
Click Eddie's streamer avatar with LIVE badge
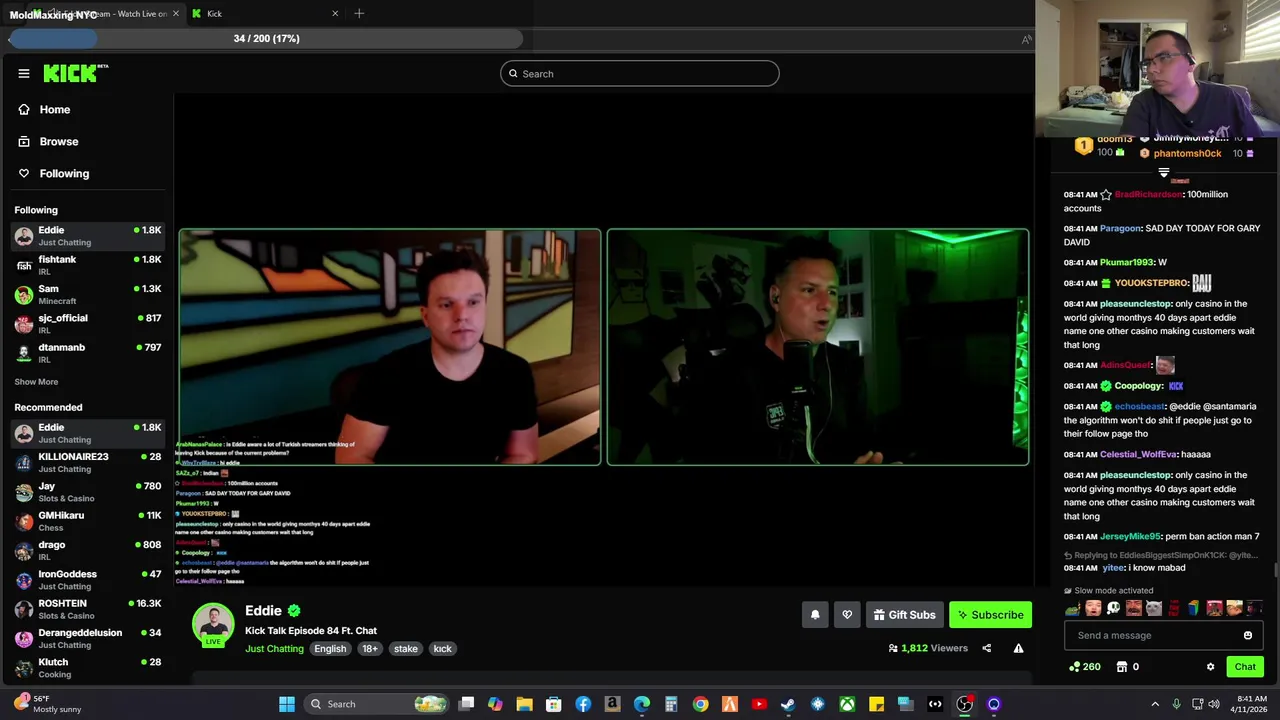coord(213,625)
